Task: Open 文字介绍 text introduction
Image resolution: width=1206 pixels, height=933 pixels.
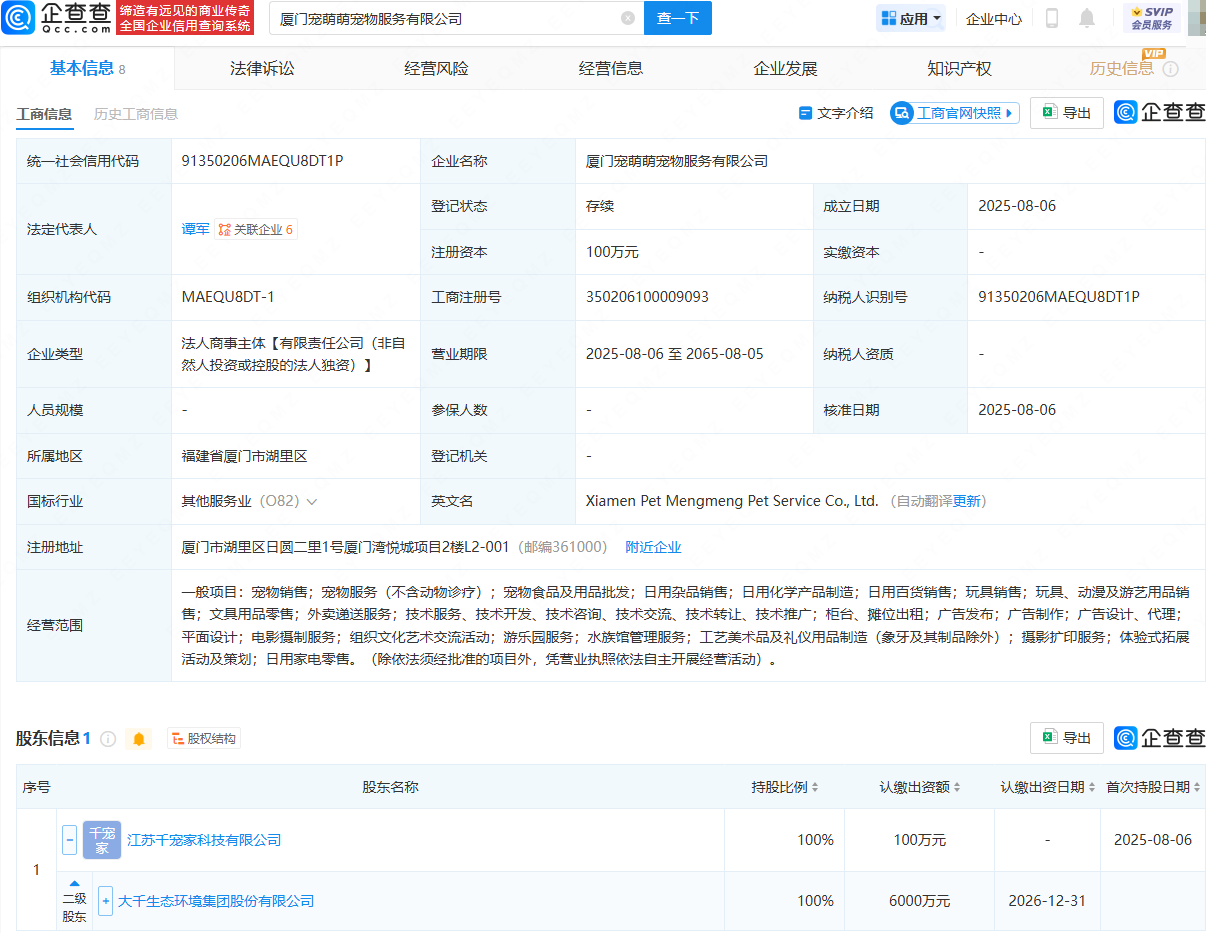Action: [836, 113]
